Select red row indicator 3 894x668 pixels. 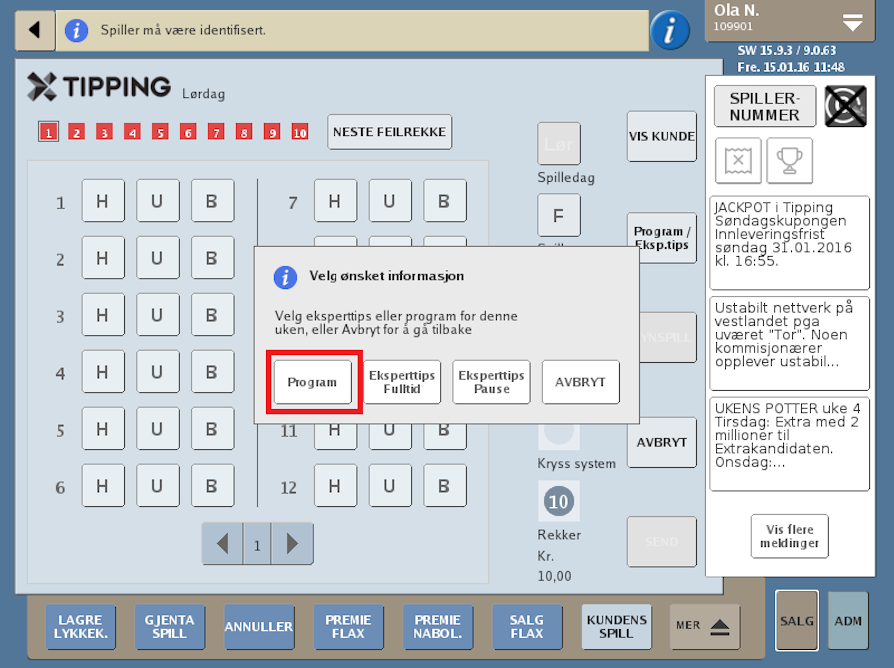[104, 132]
